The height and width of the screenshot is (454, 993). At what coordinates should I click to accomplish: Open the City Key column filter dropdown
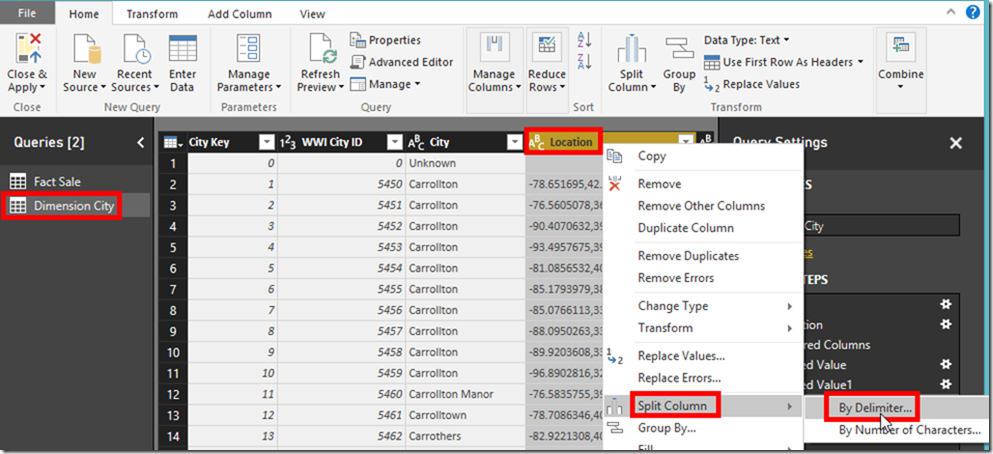267,142
